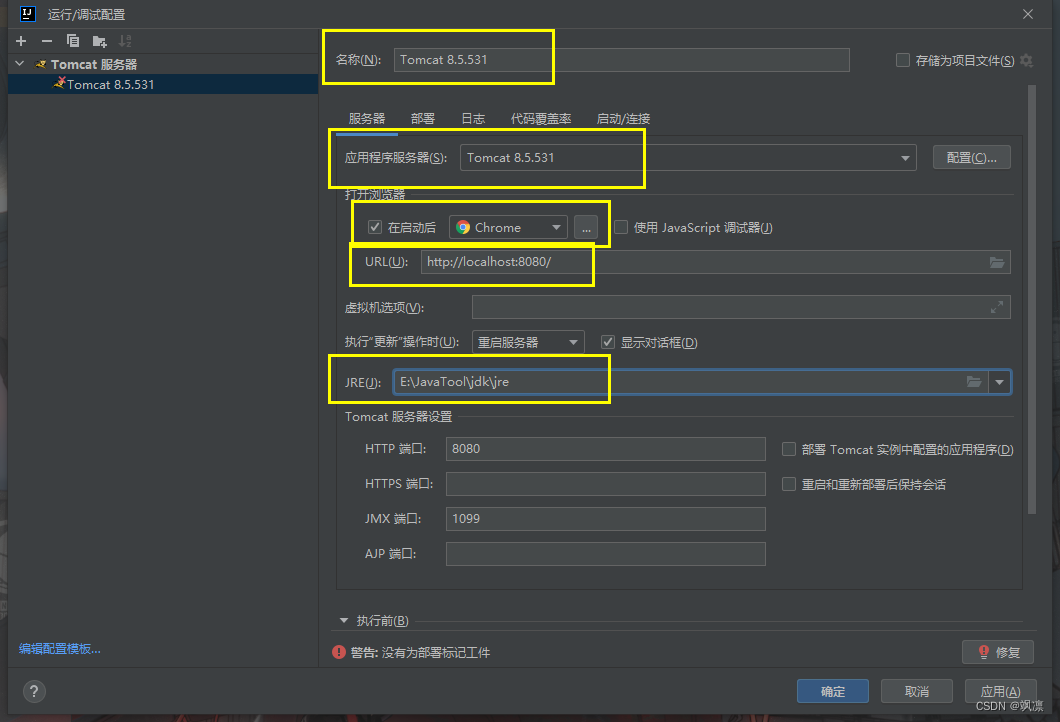The width and height of the screenshot is (1060, 722).
Task: Click the sort configurations alphabetically icon
Action: (125, 41)
